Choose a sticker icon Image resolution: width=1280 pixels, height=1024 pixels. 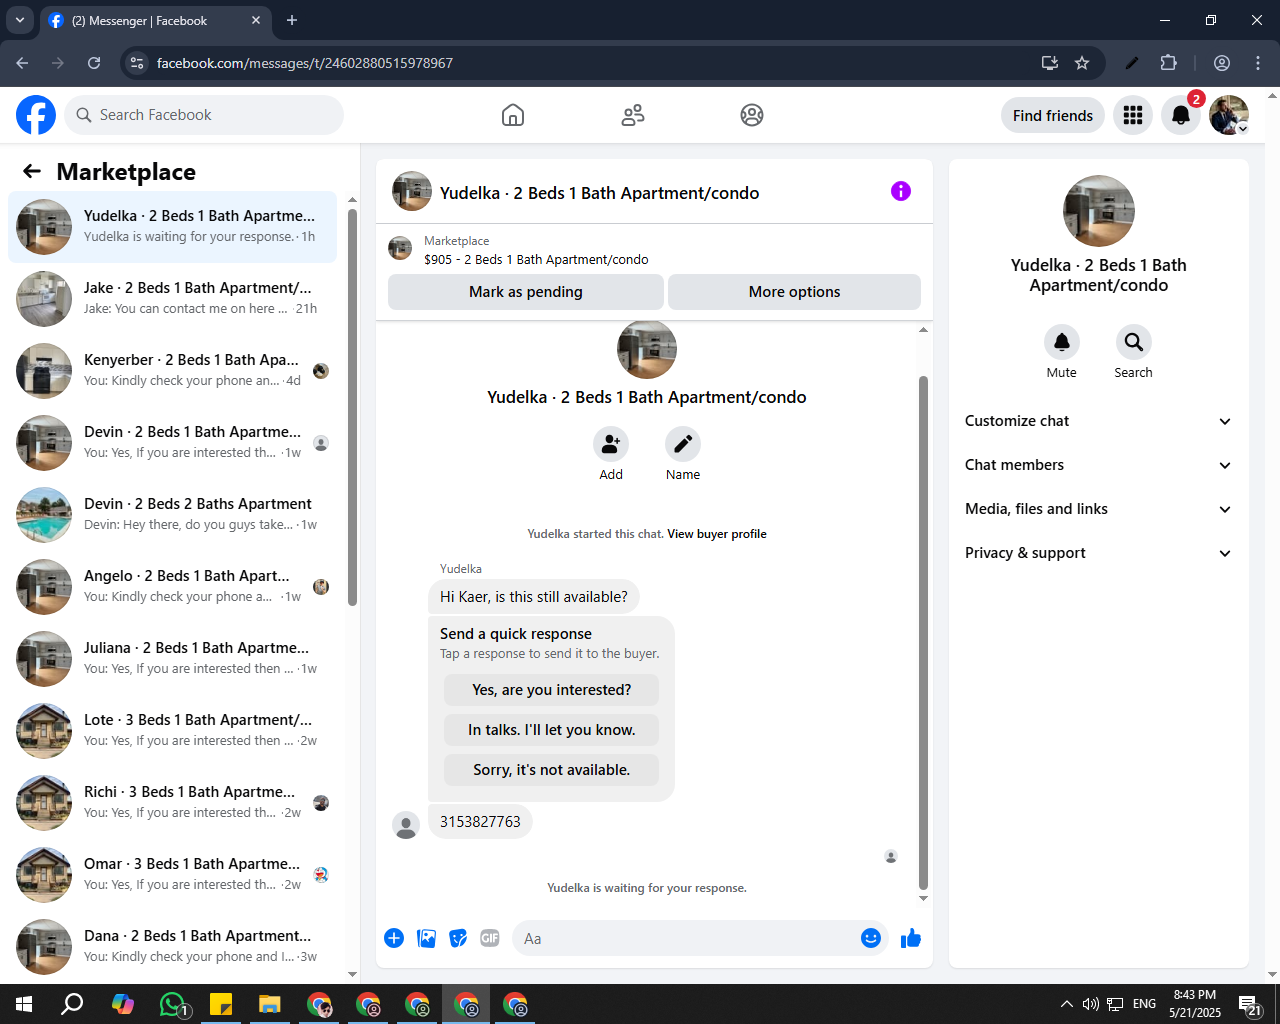click(458, 938)
